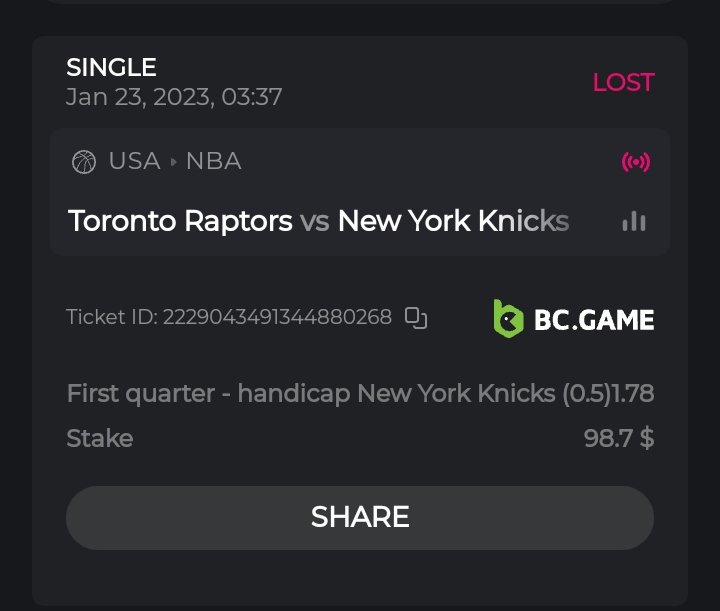Click the SINGLE bet type heading
Image resolution: width=720 pixels, height=611 pixels.
[111, 68]
